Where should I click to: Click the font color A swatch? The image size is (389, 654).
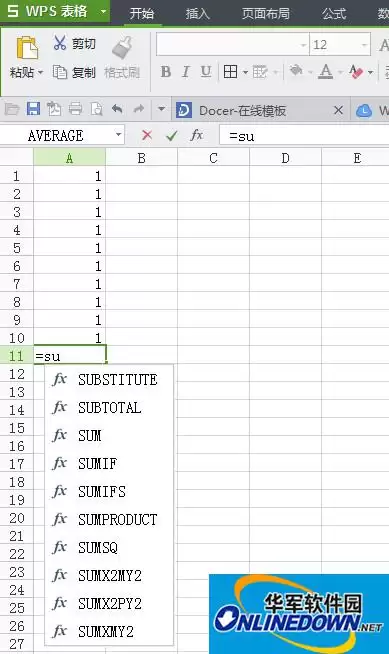pyautogui.click(x=326, y=72)
